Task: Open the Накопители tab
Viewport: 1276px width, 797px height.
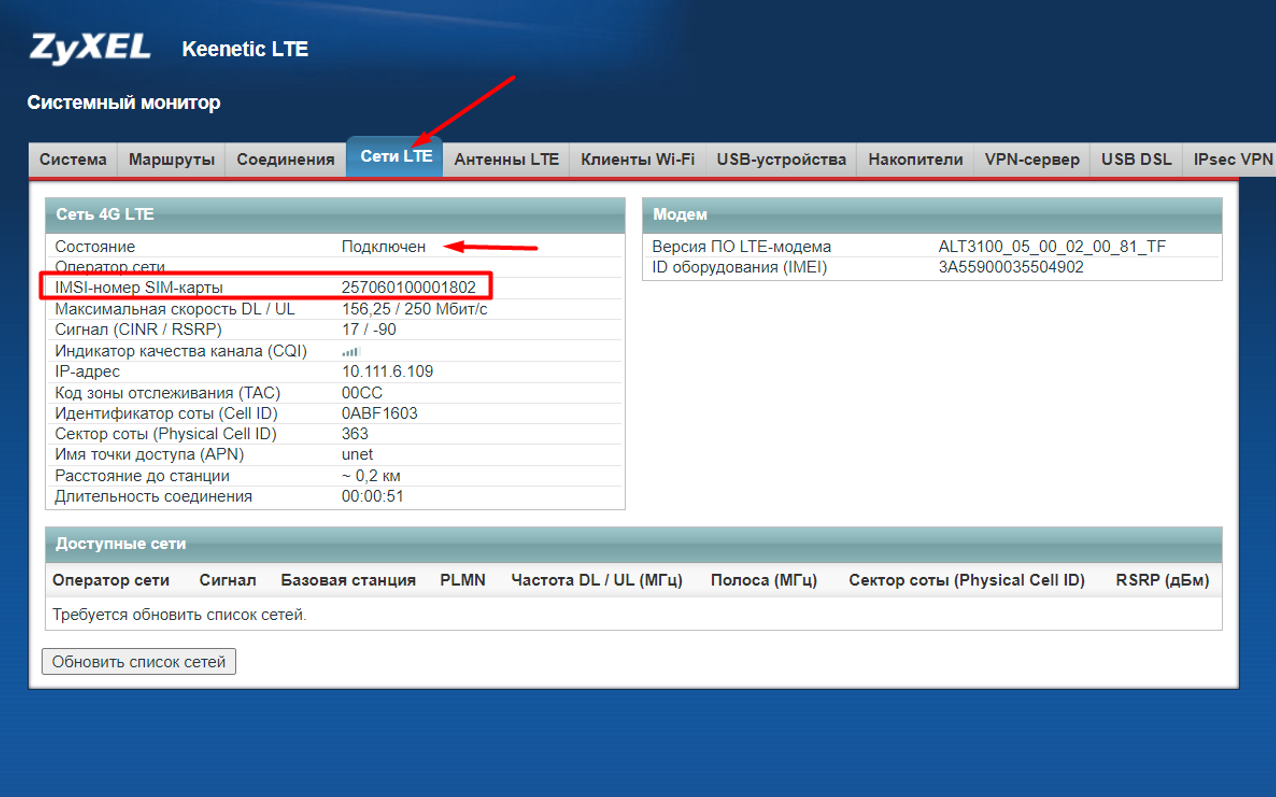Action: (915, 159)
